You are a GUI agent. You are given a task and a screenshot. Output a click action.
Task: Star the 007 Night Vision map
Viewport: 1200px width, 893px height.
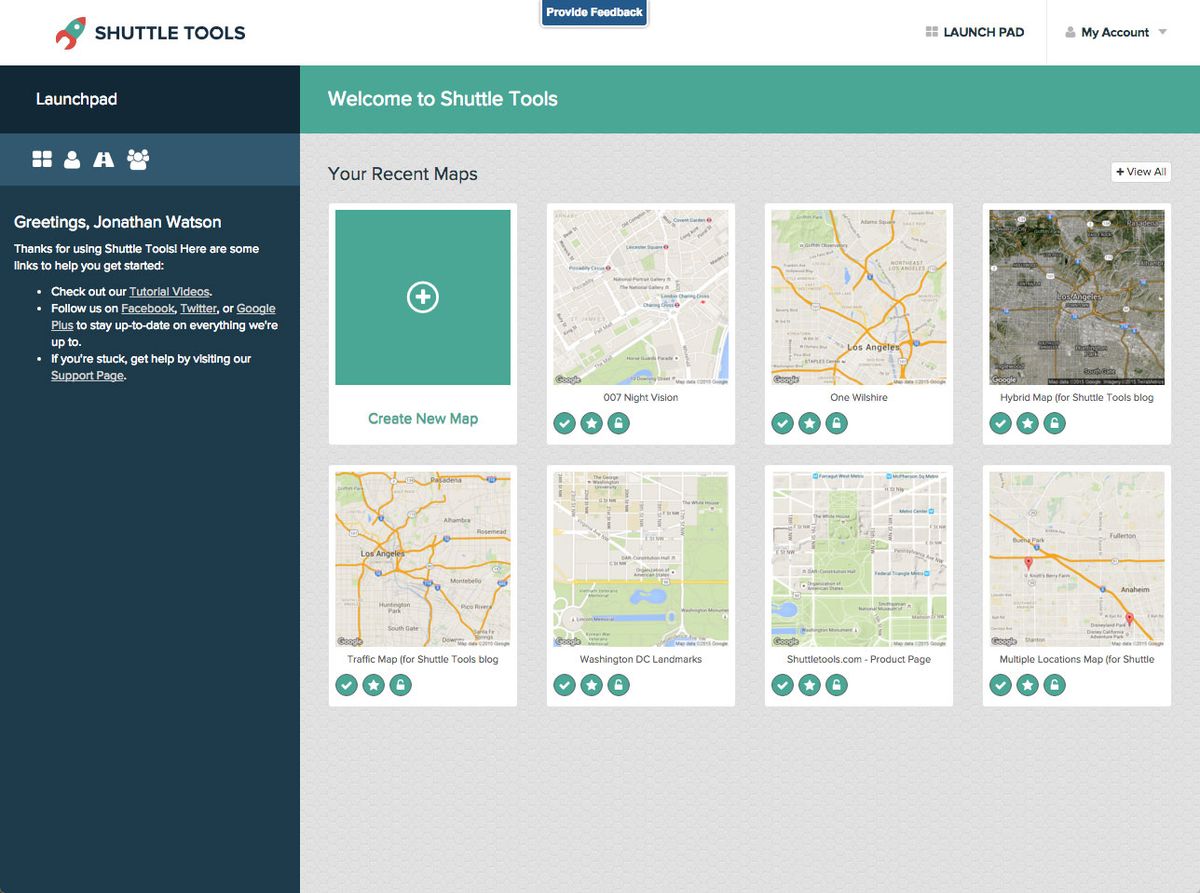591,423
